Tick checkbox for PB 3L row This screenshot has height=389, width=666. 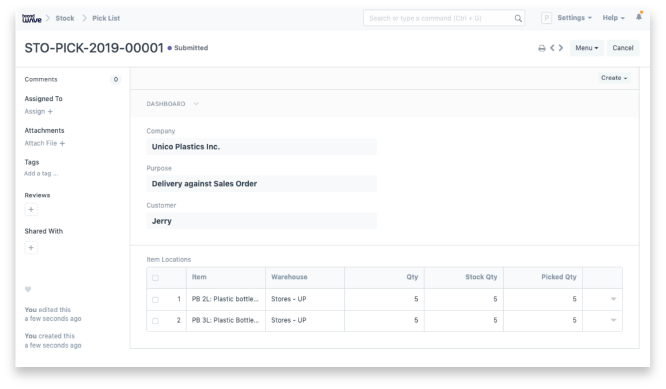pos(155,321)
